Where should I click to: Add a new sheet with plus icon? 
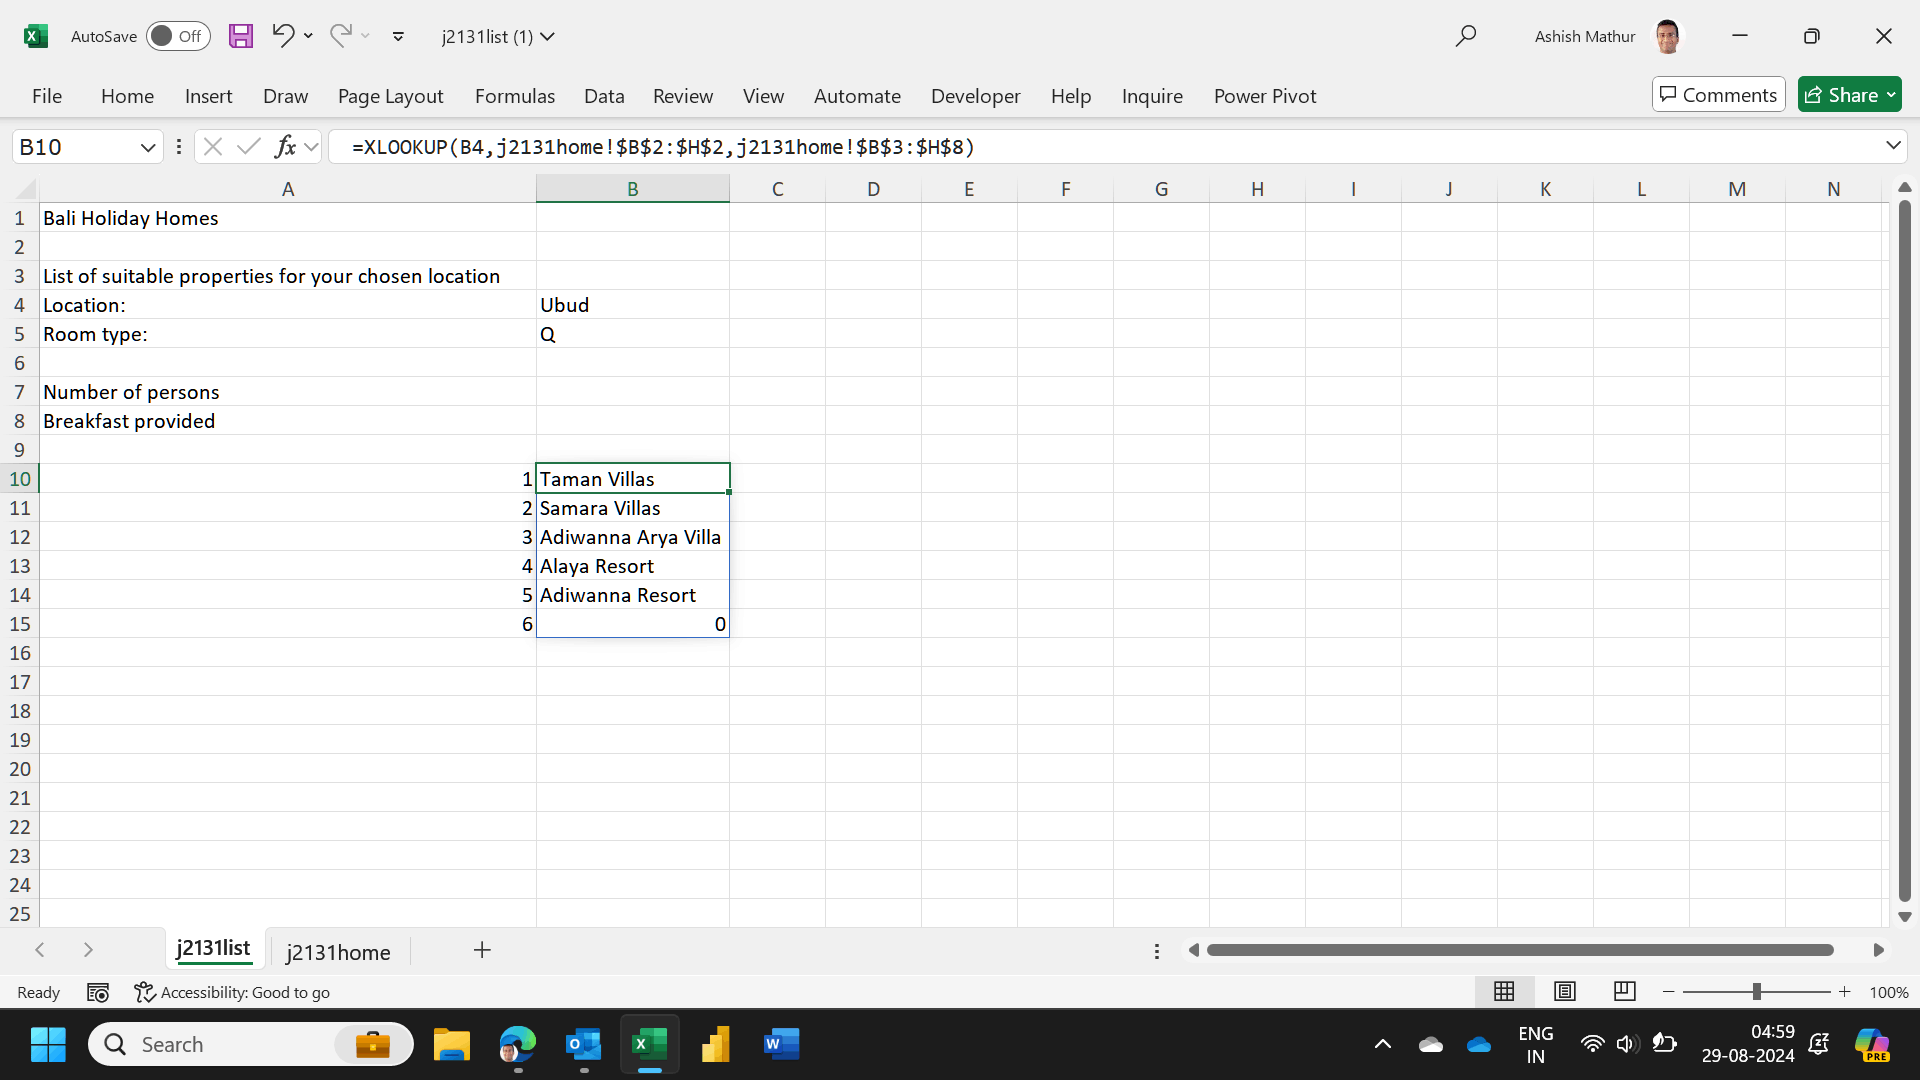pos(482,950)
